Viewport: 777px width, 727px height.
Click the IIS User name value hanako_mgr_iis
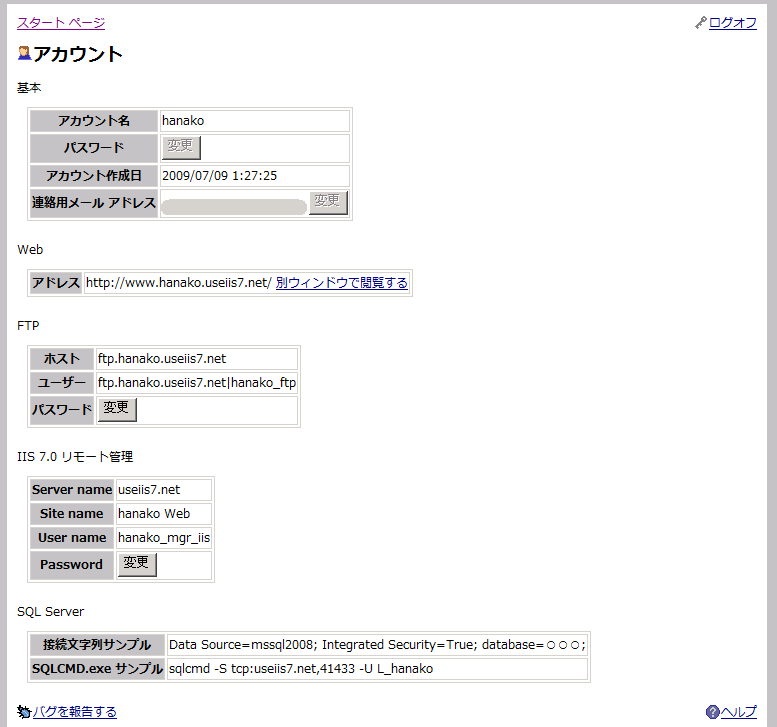coord(164,538)
